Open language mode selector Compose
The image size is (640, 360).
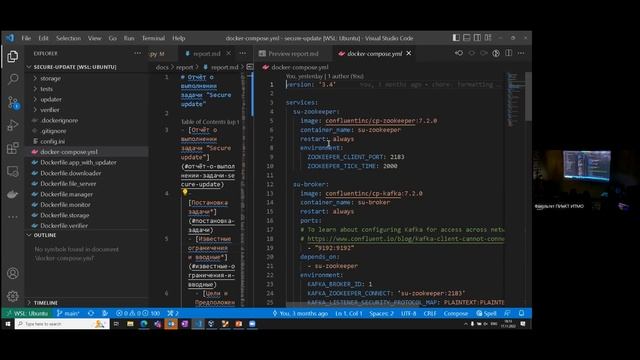pos(456,313)
